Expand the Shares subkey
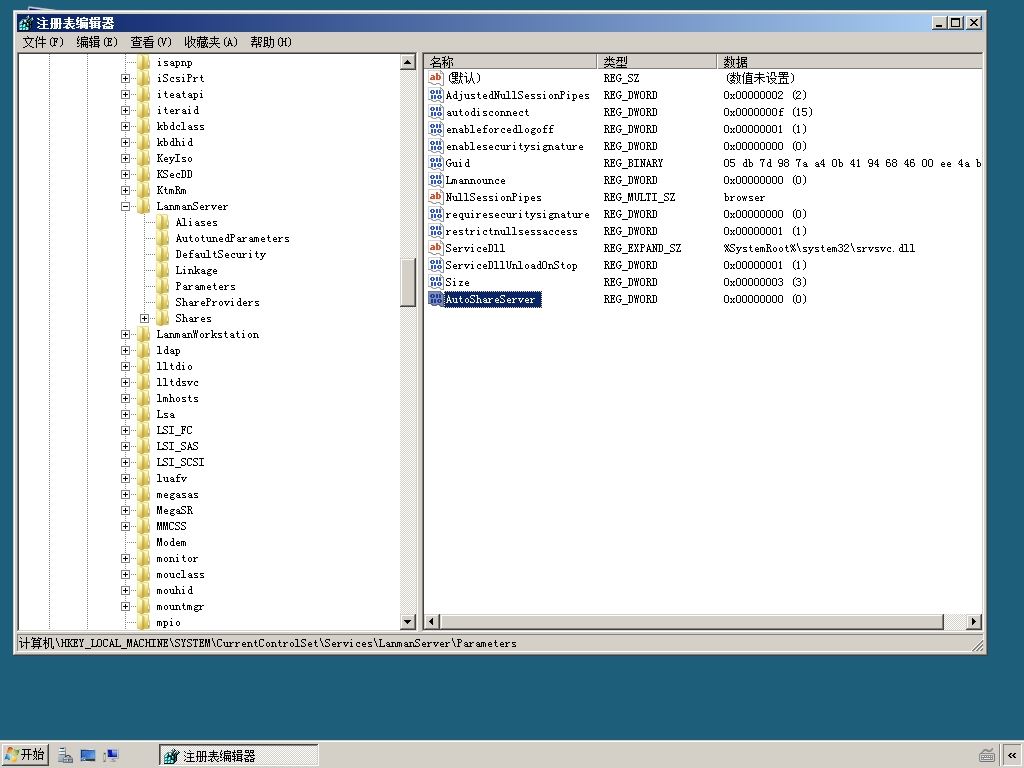 coord(144,318)
